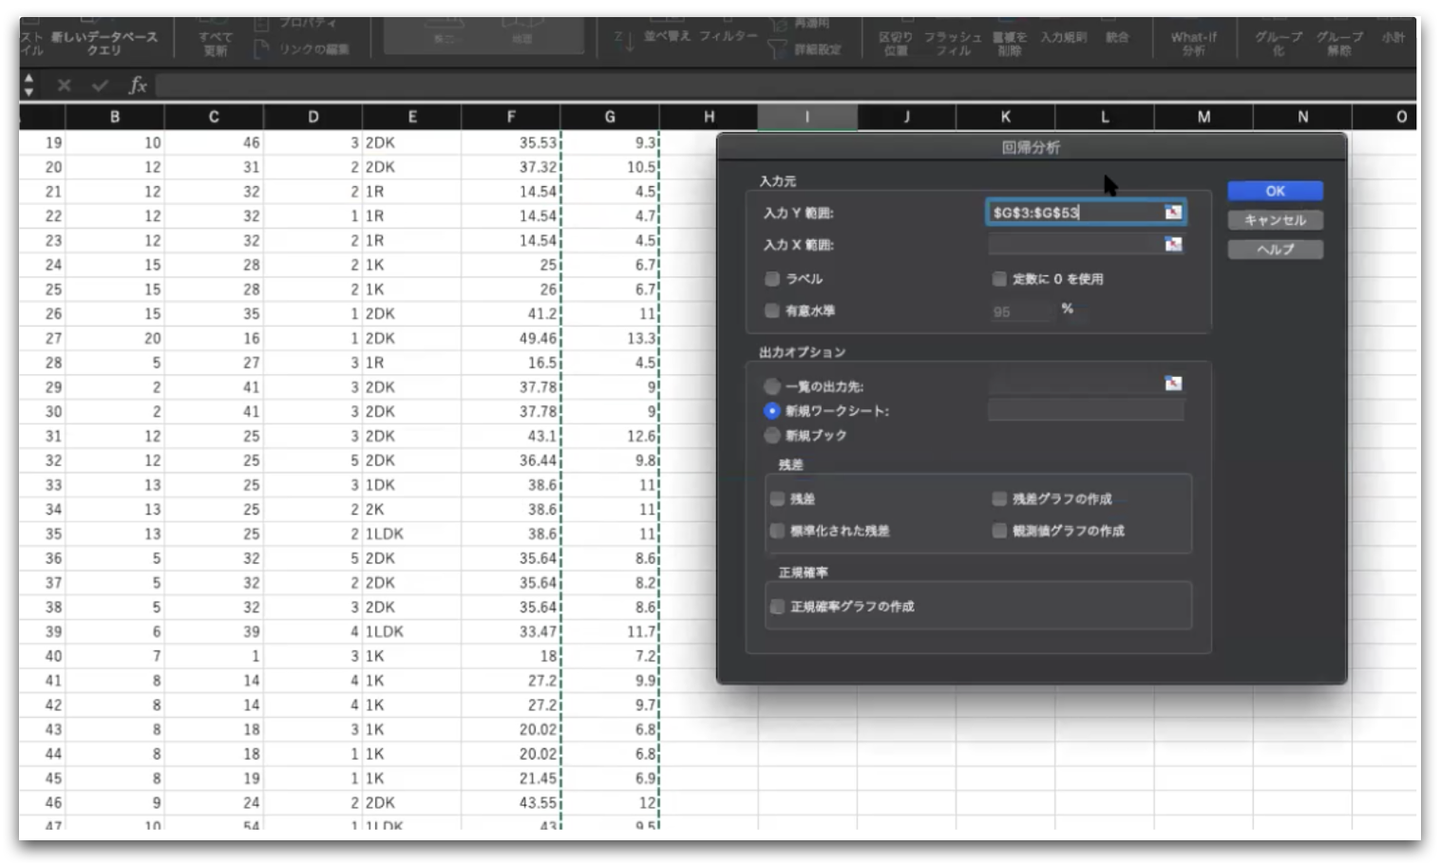Click the 新しいデータベースクエリ ribbon item
1440x864 pixels.
pyautogui.click(x=104, y=42)
